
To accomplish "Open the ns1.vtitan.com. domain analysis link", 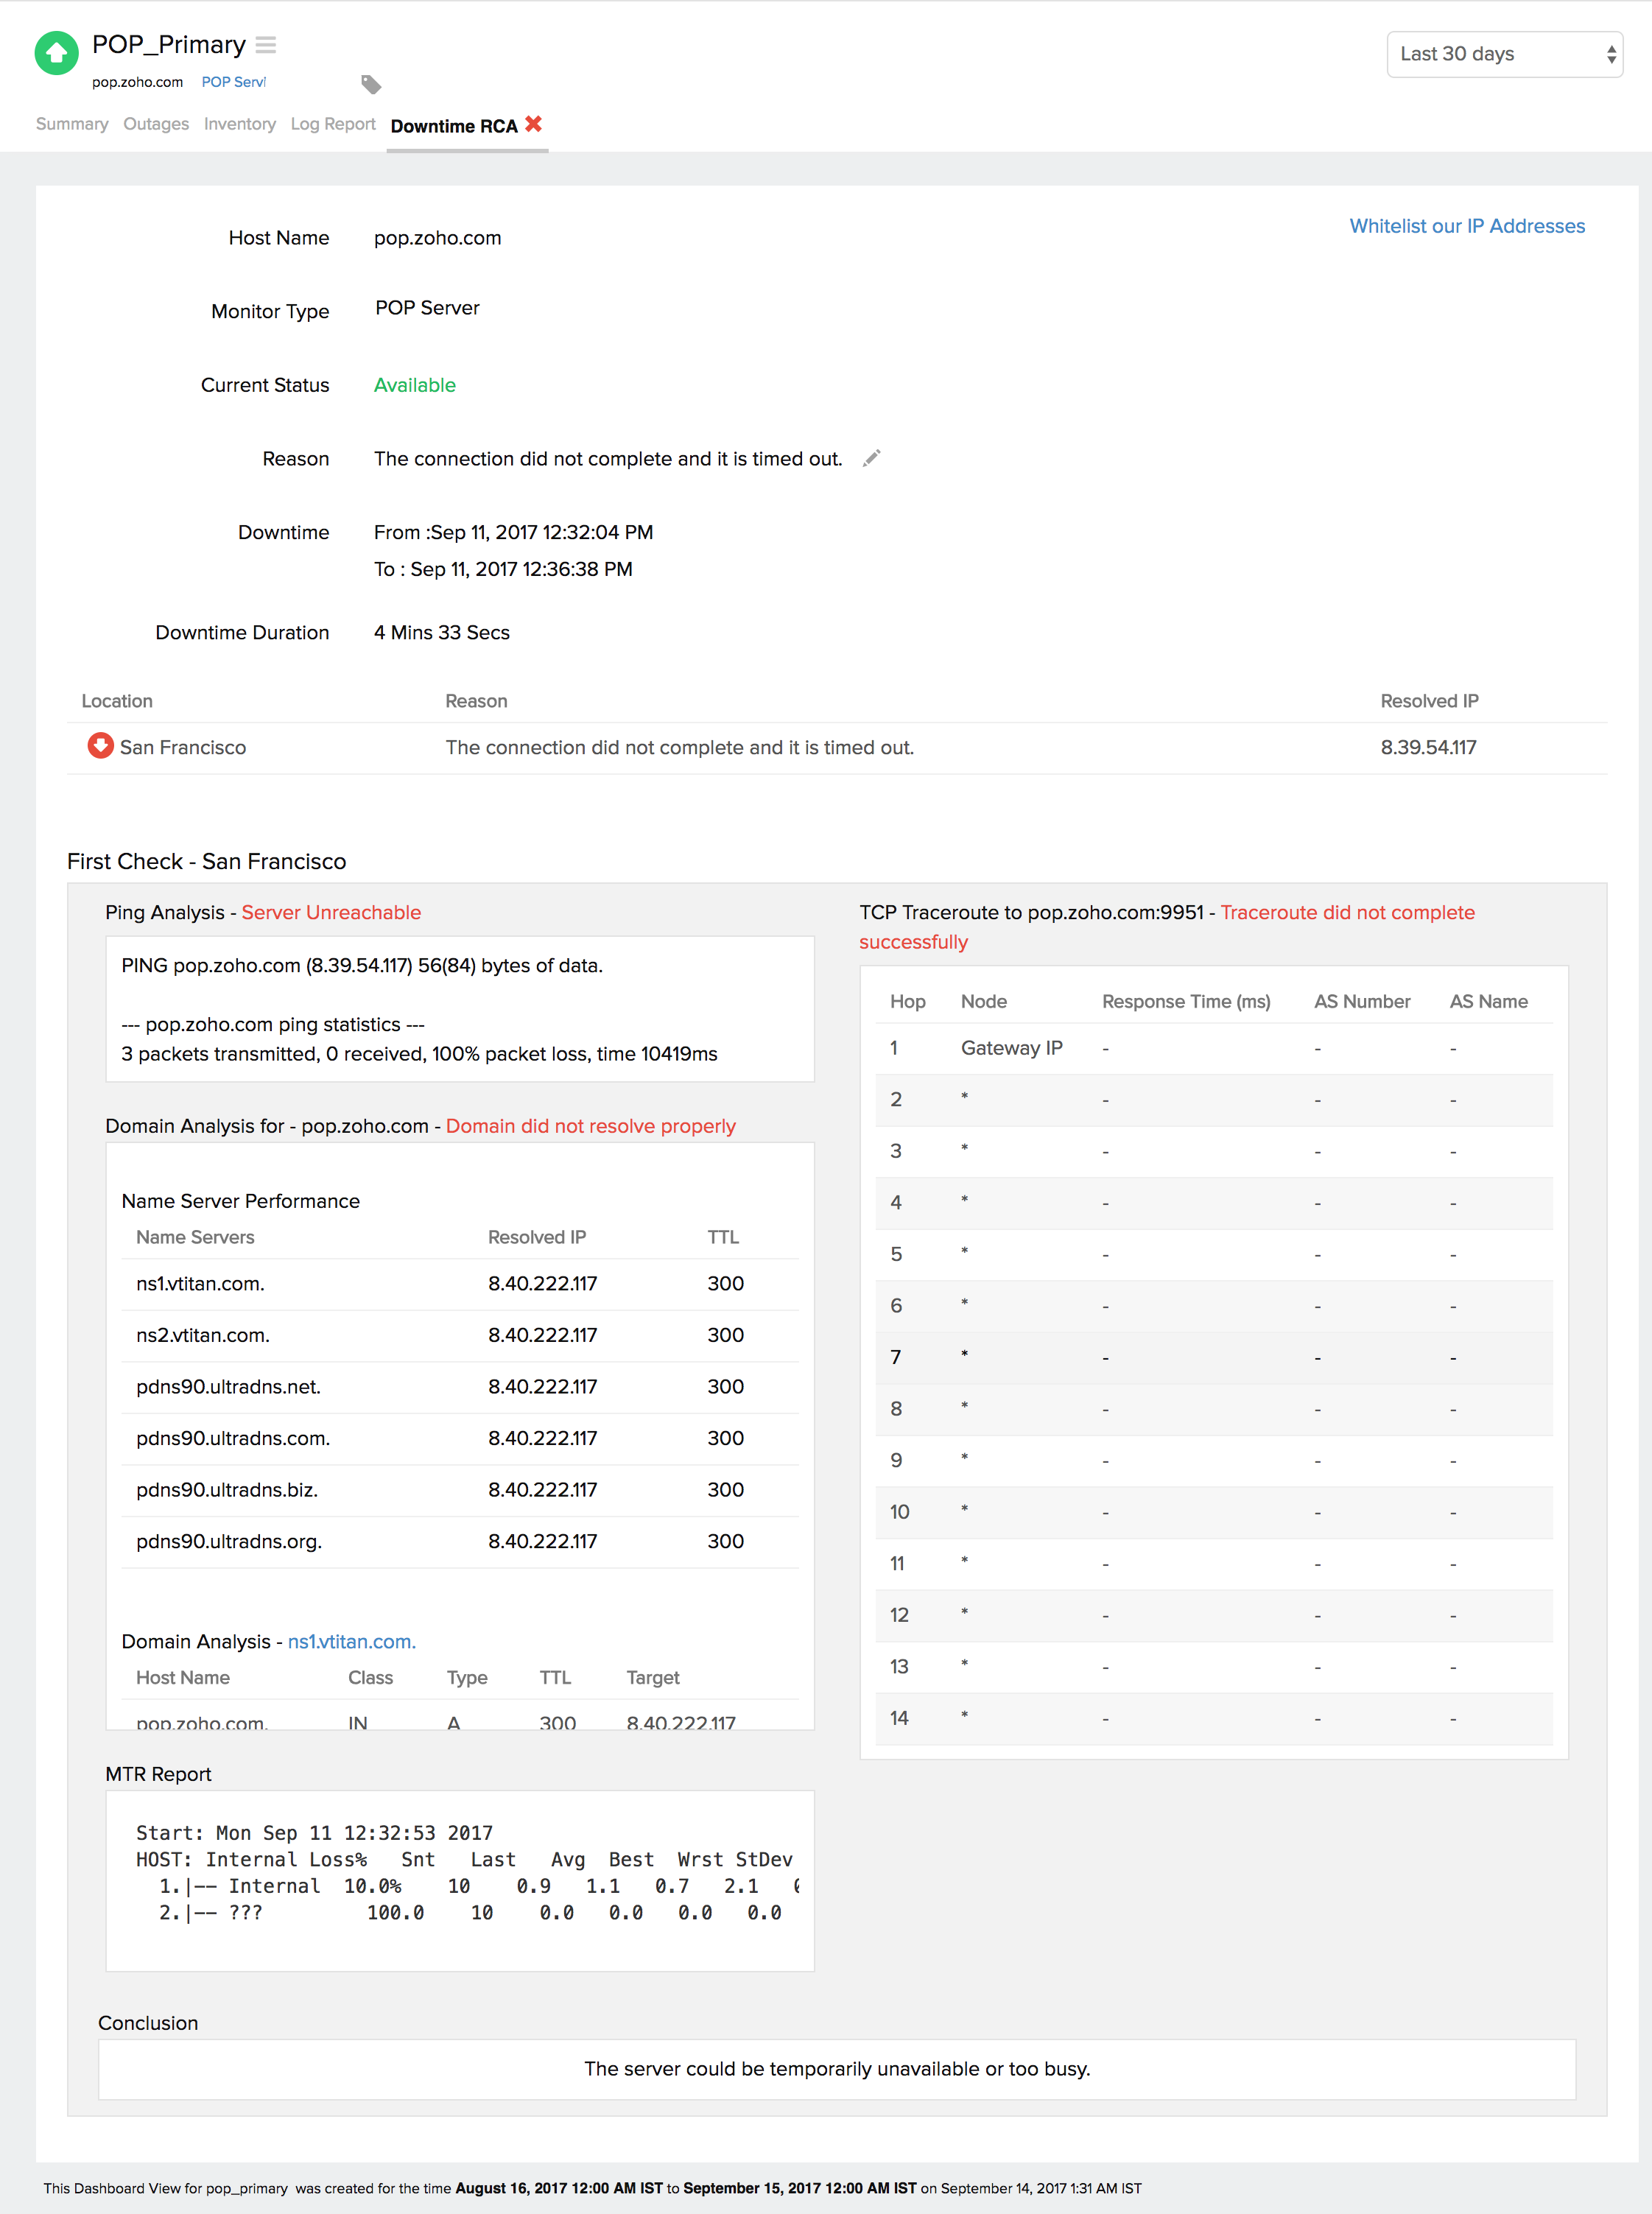I will click(x=352, y=1641).
